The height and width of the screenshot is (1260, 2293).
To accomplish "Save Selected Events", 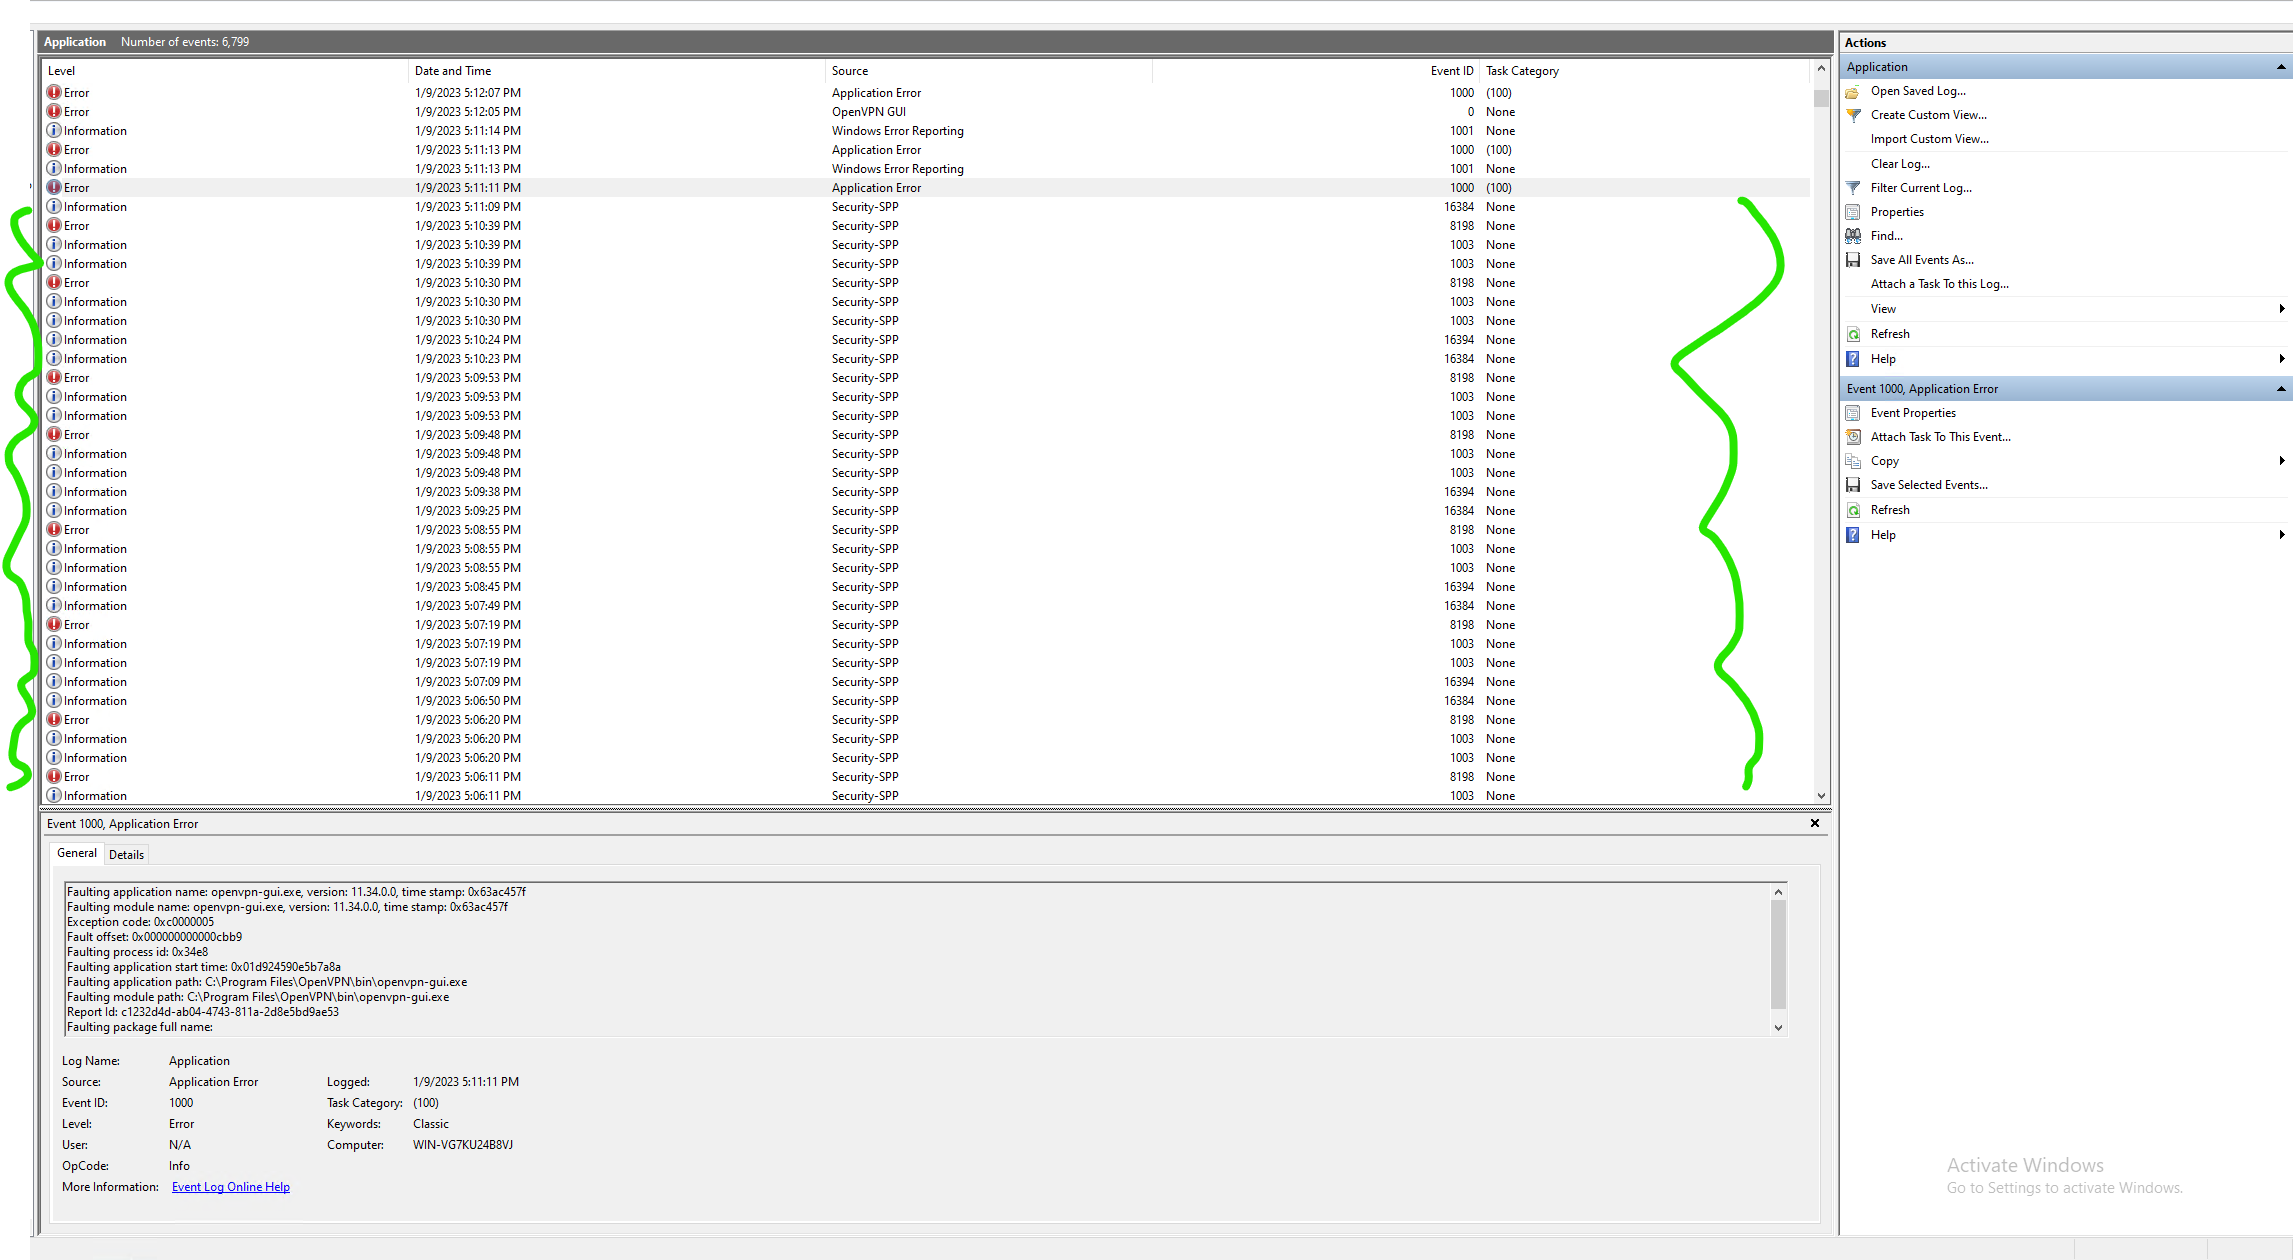I will pos(1929,484).
